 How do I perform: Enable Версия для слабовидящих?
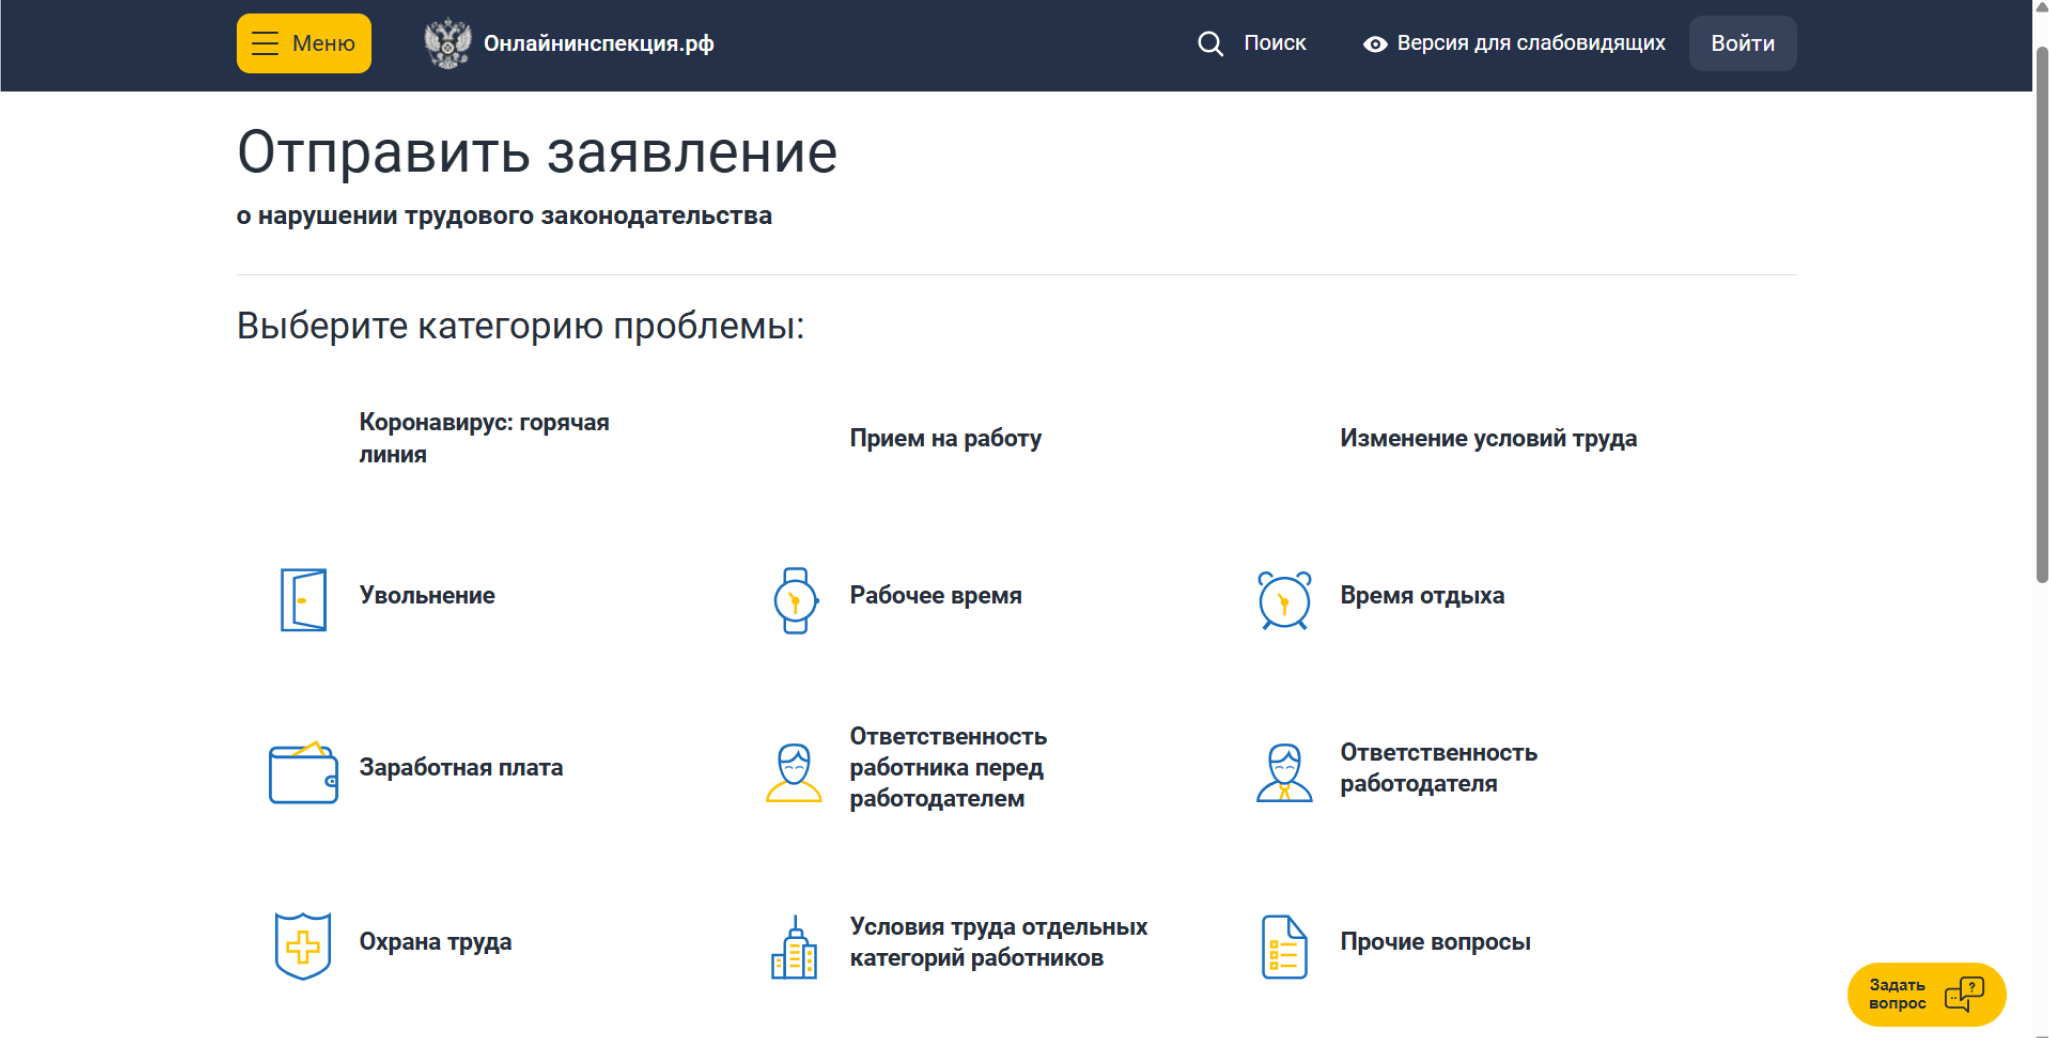click(1531, 43)
